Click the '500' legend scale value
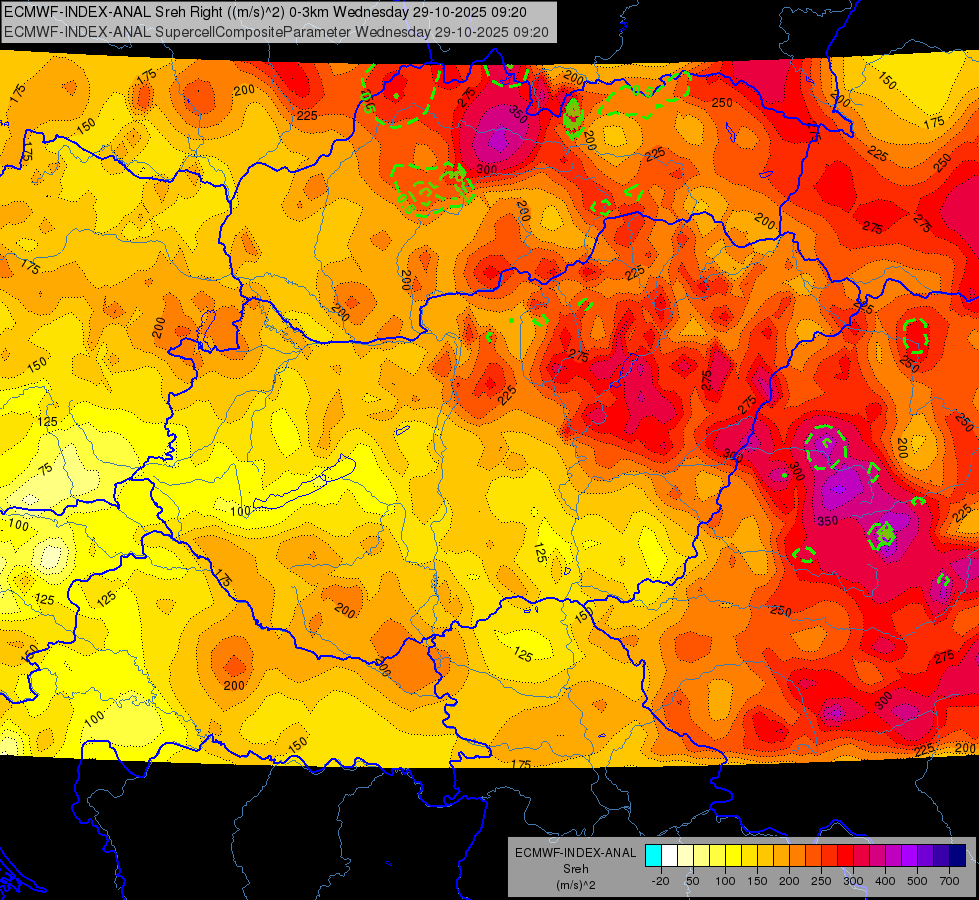 (917, 881)
